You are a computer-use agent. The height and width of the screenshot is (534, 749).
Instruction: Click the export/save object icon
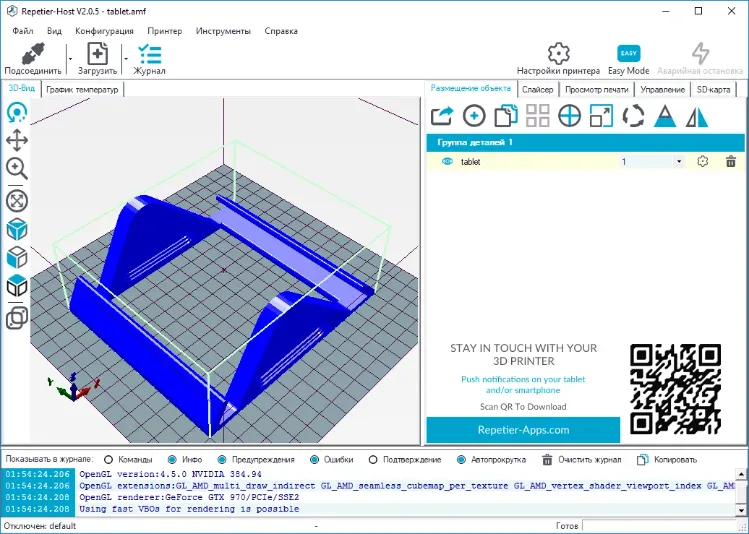442,116
